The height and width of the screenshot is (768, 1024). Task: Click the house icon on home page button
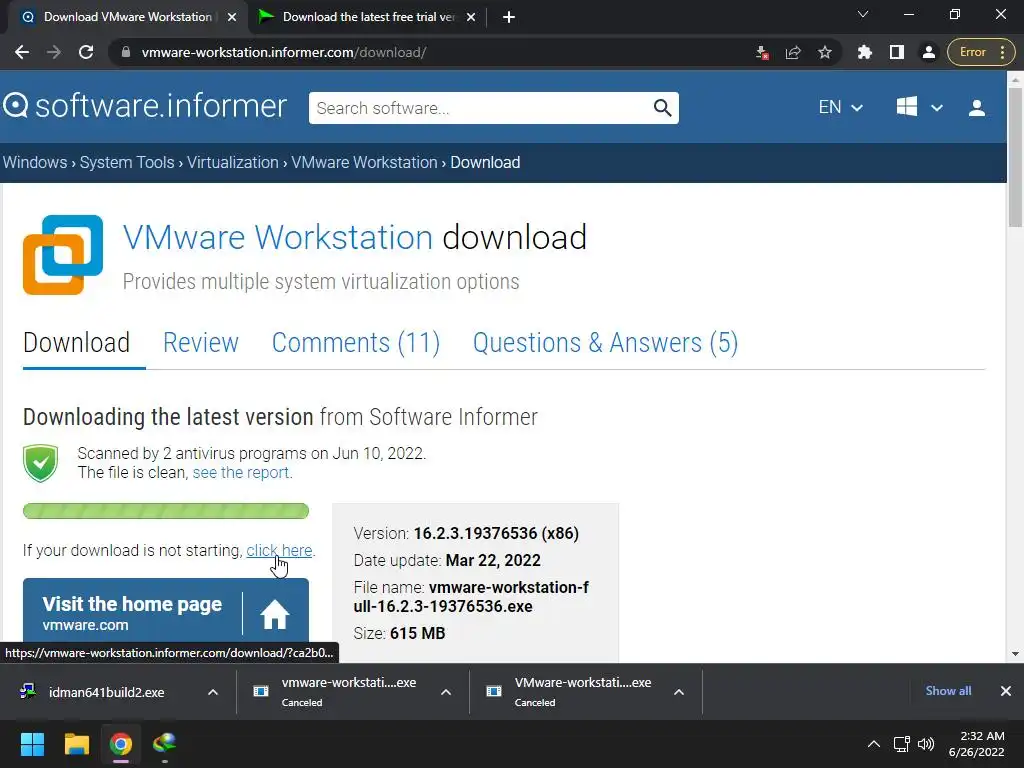point(274,614)
